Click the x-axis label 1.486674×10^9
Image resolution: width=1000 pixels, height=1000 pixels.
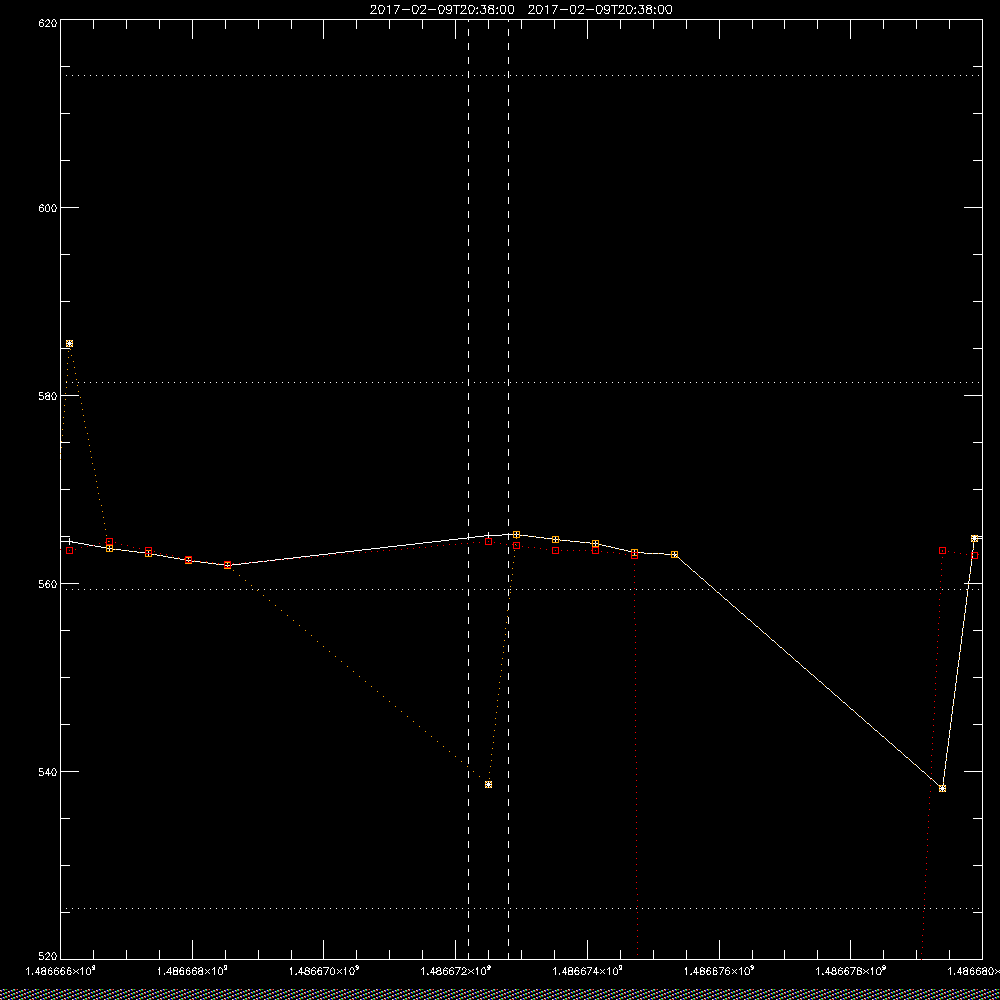tap(587, 971)
